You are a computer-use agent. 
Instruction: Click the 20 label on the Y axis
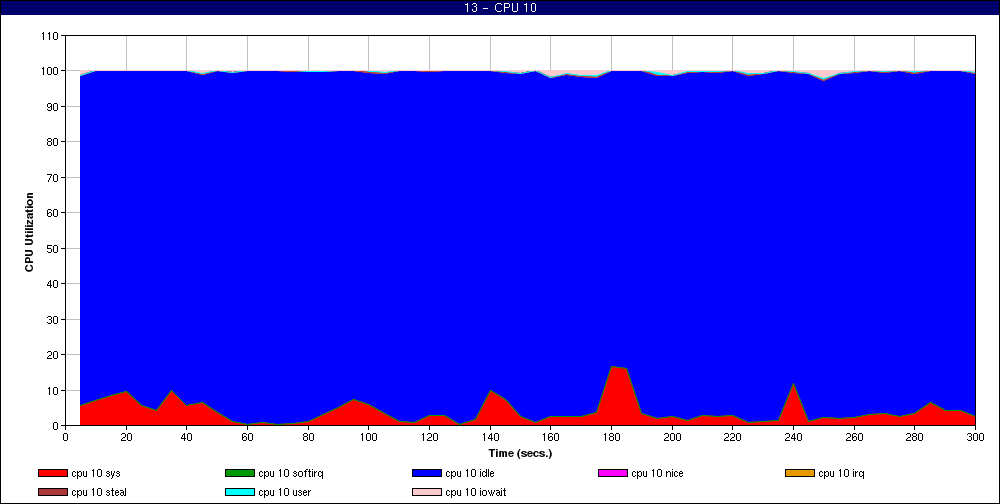[x=53, y=355]
